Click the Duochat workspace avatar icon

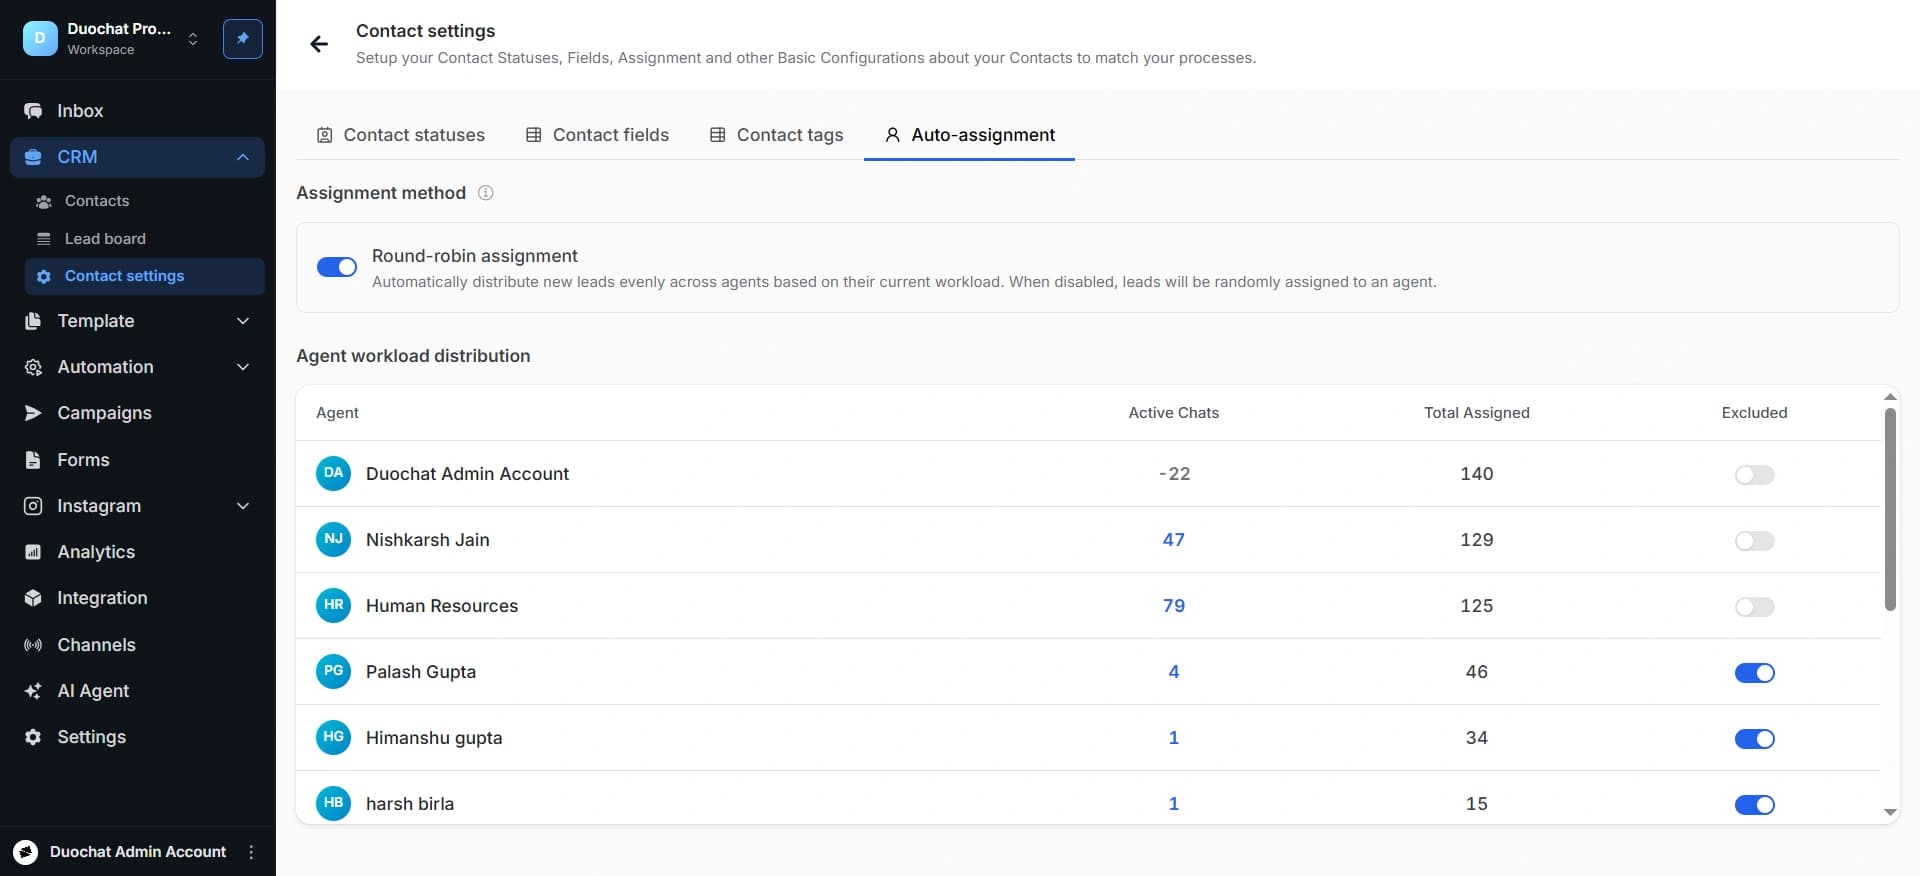click(x=40, y=39)
